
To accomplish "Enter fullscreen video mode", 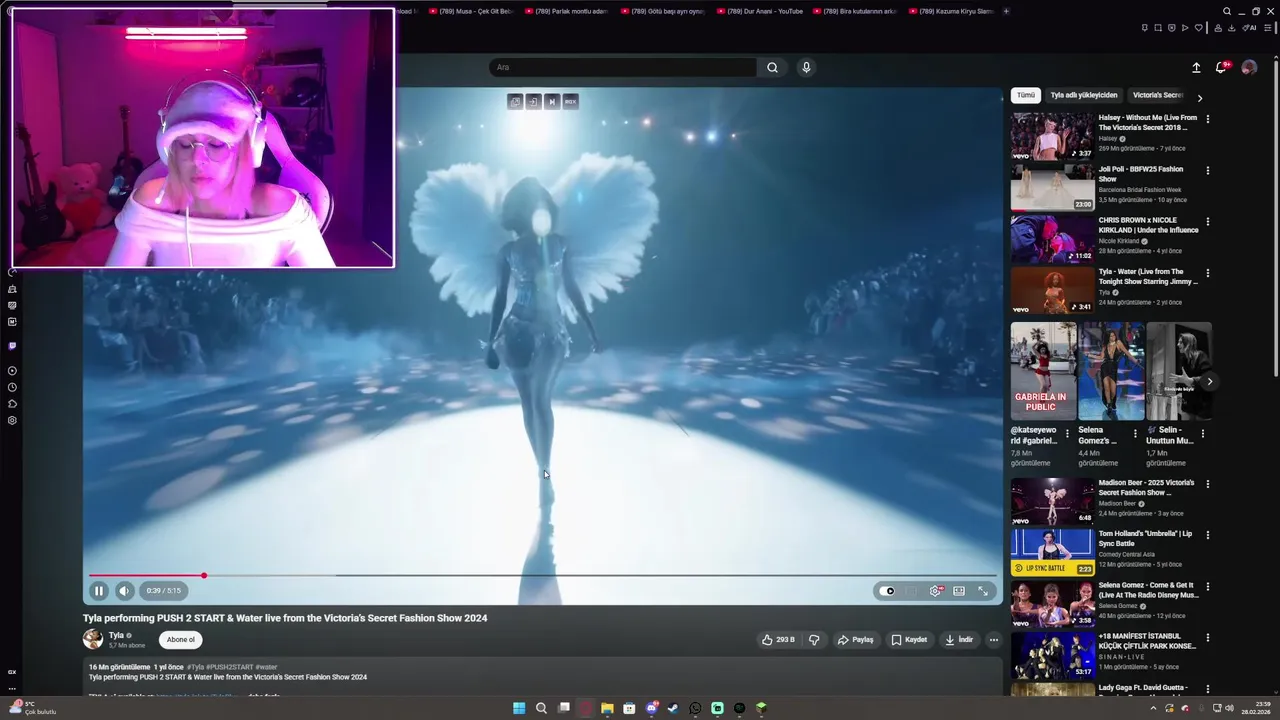I will (983, 591).
